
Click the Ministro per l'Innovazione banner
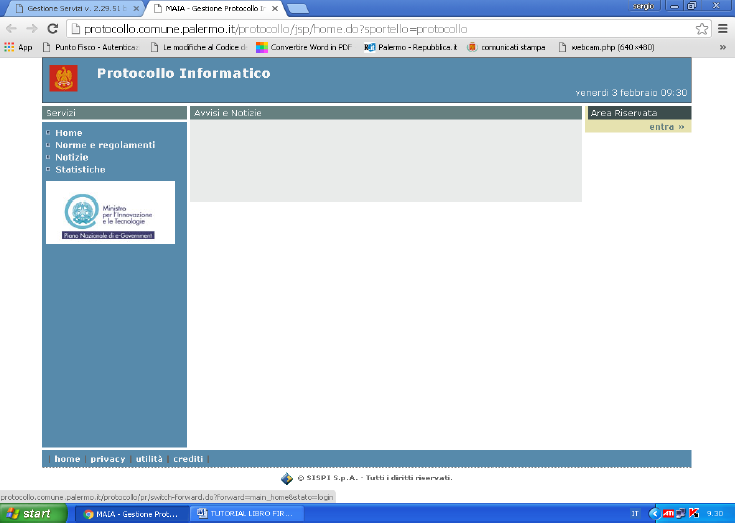[110, 213]
